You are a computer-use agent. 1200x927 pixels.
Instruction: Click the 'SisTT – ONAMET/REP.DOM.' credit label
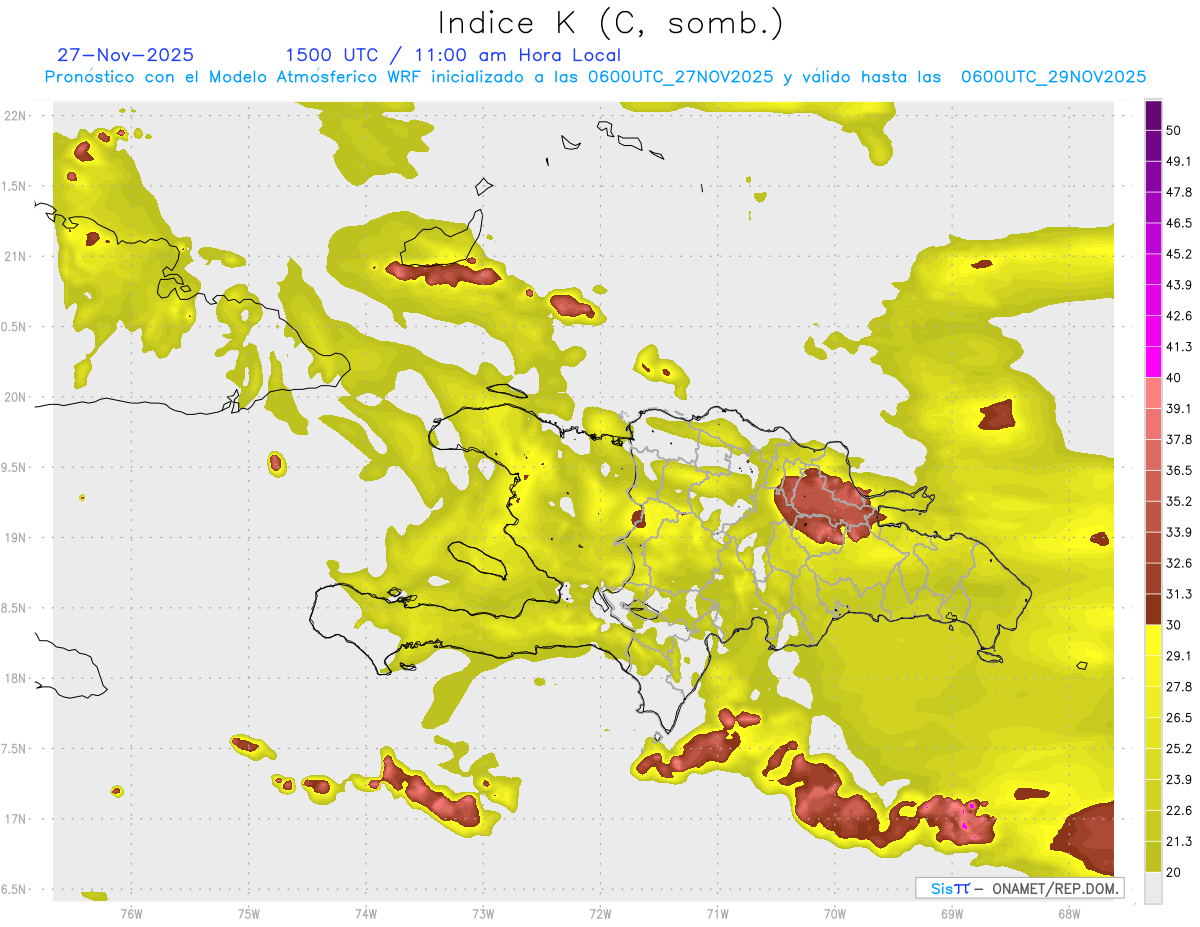coord(1020,888)
